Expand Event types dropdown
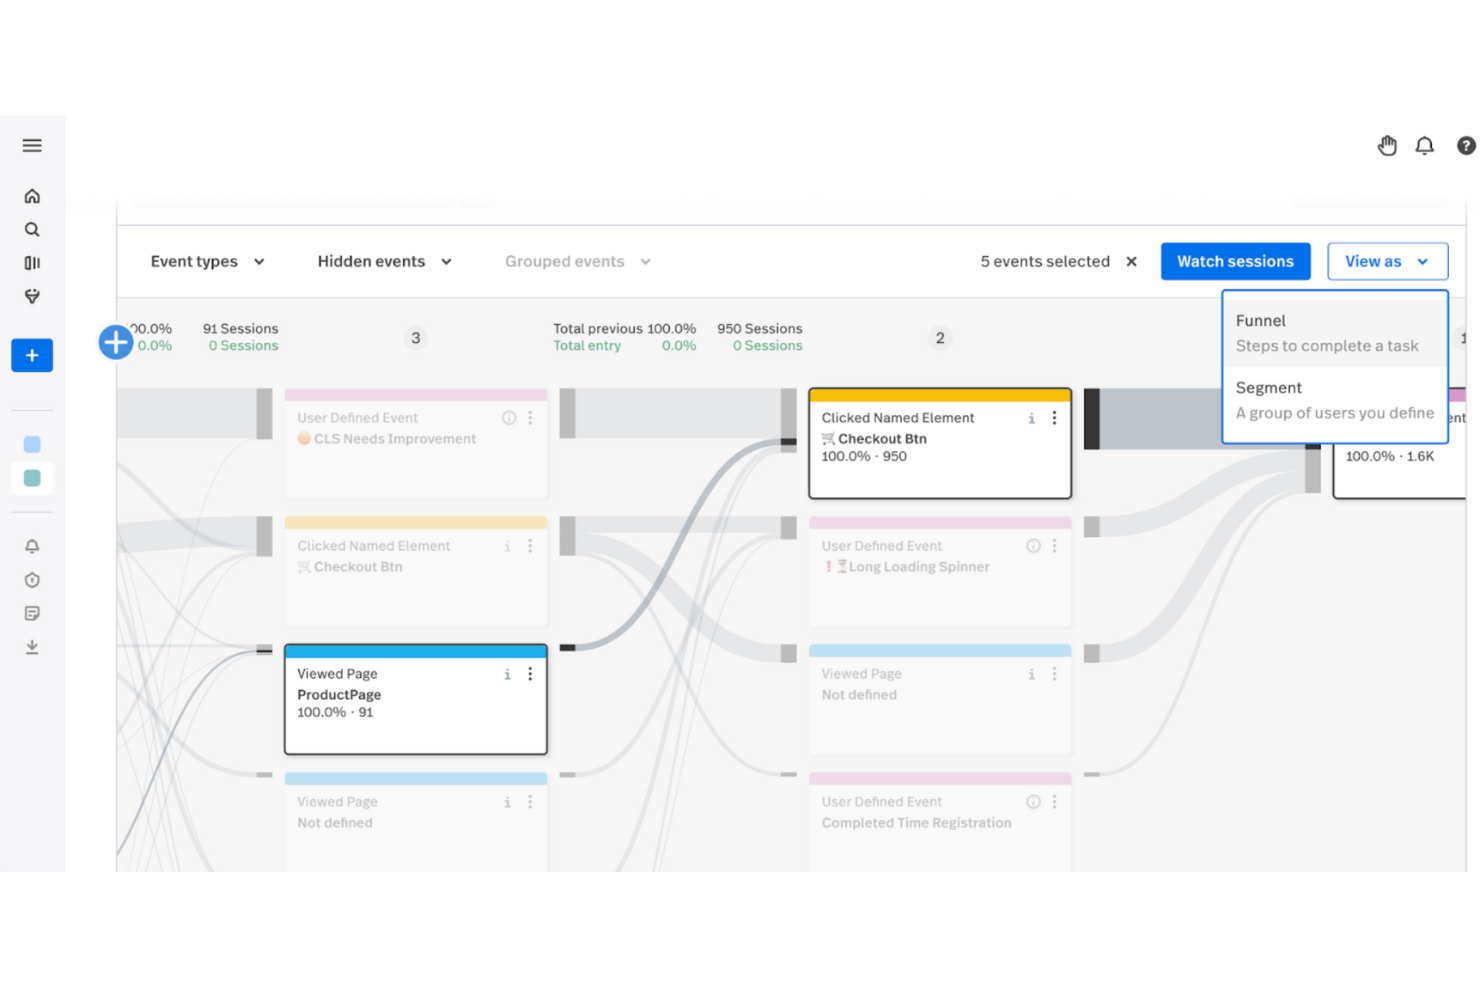The image size is (1480, 987). [208, 262]
